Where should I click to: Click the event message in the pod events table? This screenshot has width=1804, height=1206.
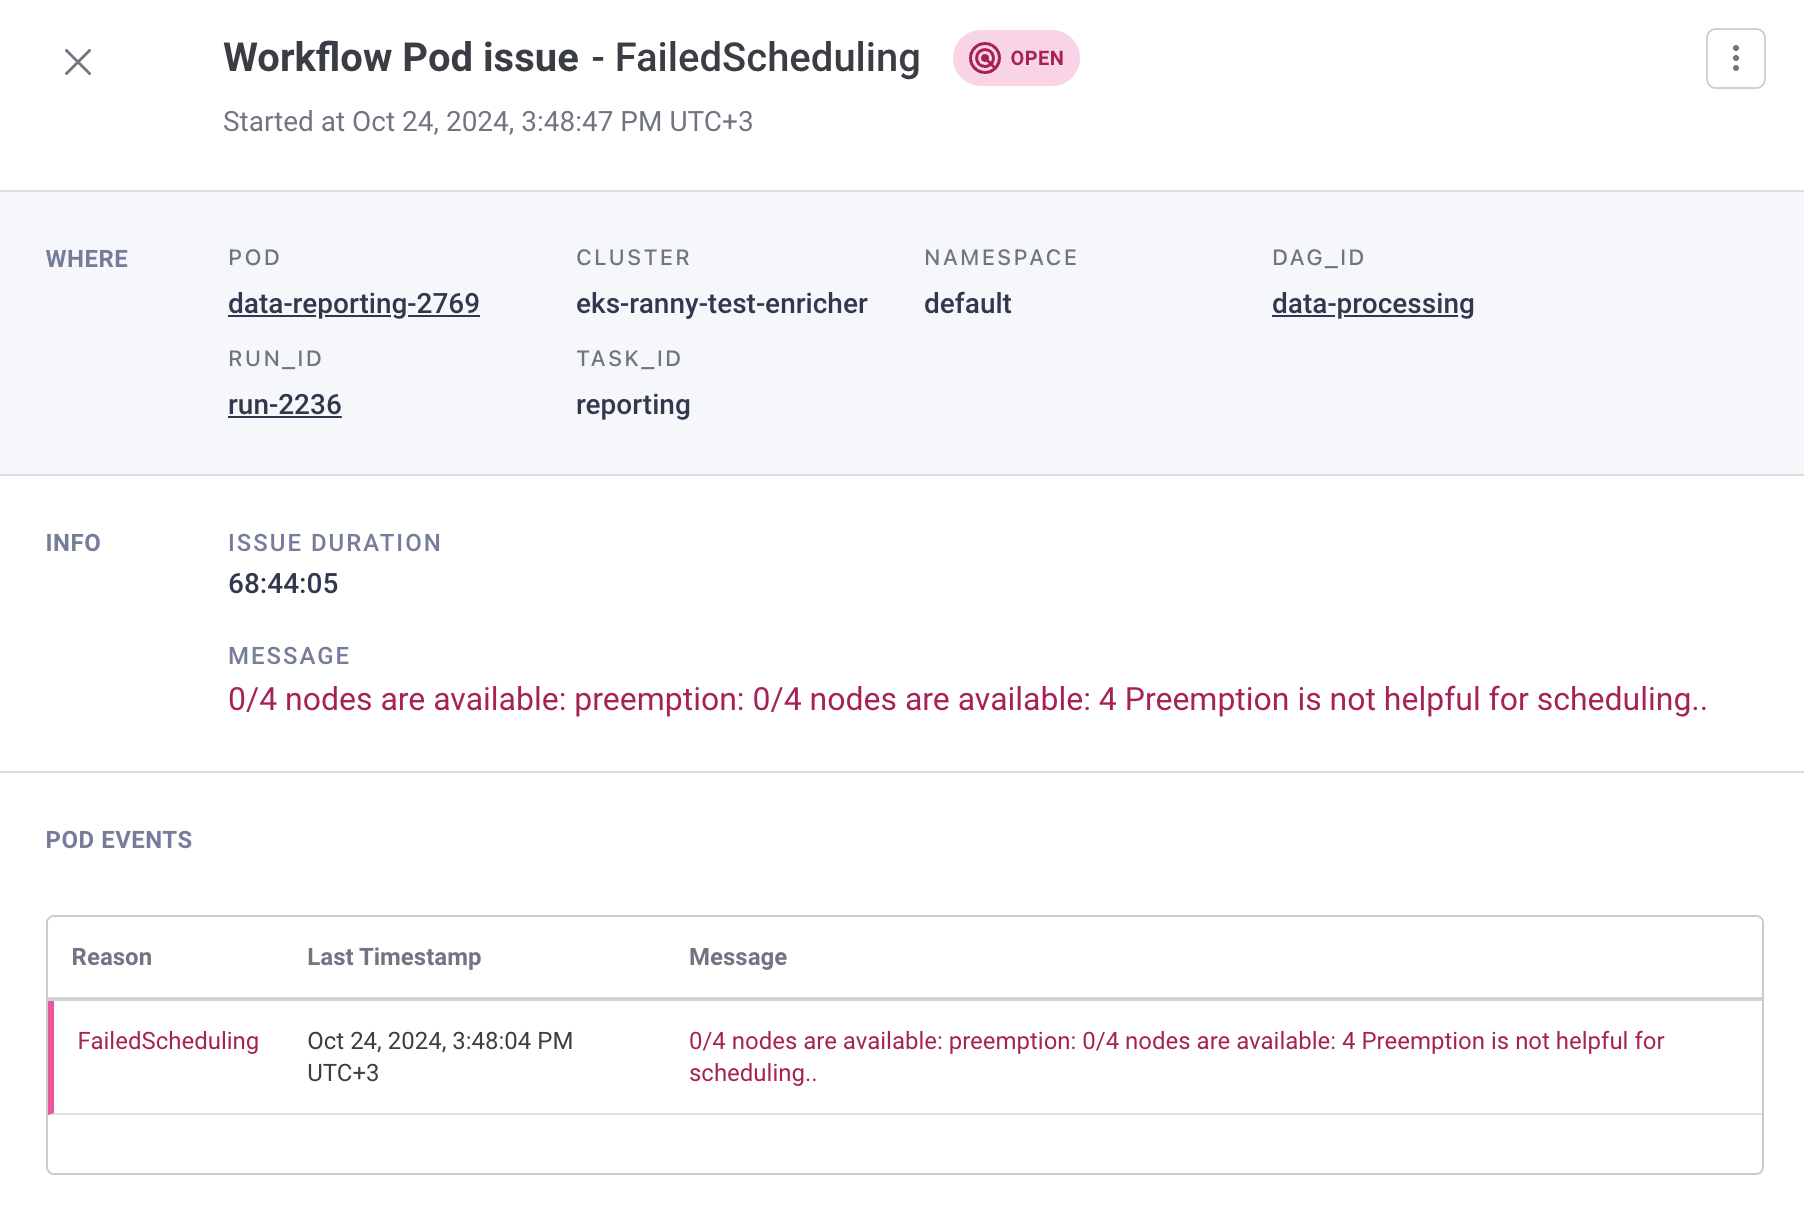[1176, 1056]
